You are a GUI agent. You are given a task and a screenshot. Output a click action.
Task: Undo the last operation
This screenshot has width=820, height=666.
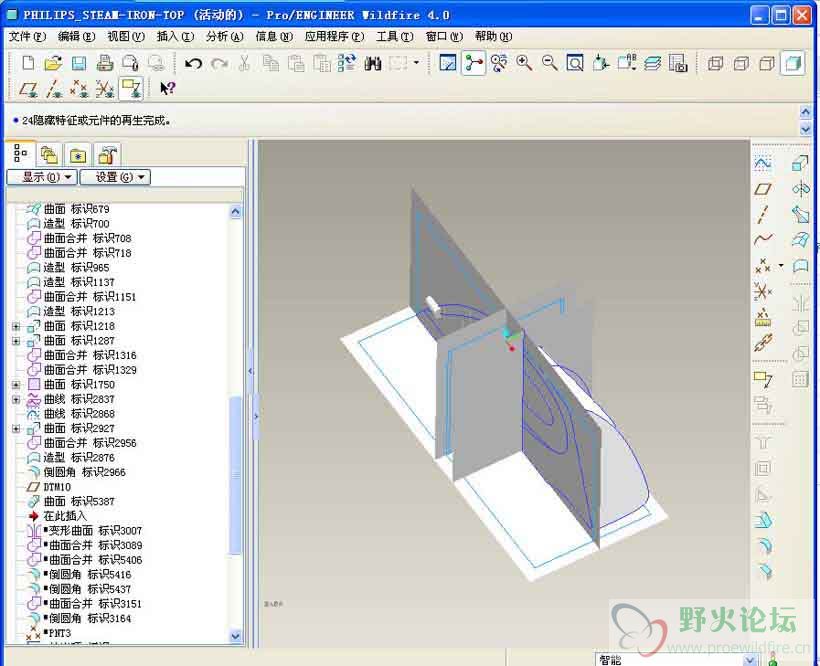(x=193, y=63)
